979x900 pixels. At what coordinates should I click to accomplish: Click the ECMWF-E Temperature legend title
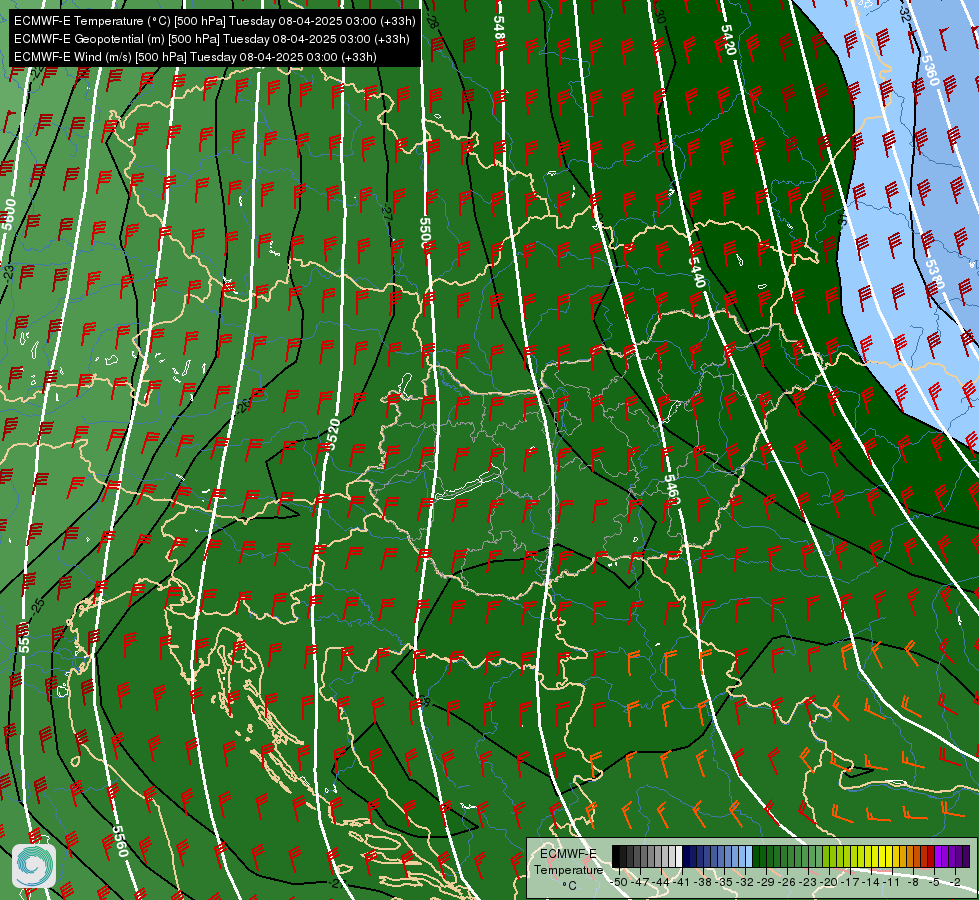(x=568, y=862)
